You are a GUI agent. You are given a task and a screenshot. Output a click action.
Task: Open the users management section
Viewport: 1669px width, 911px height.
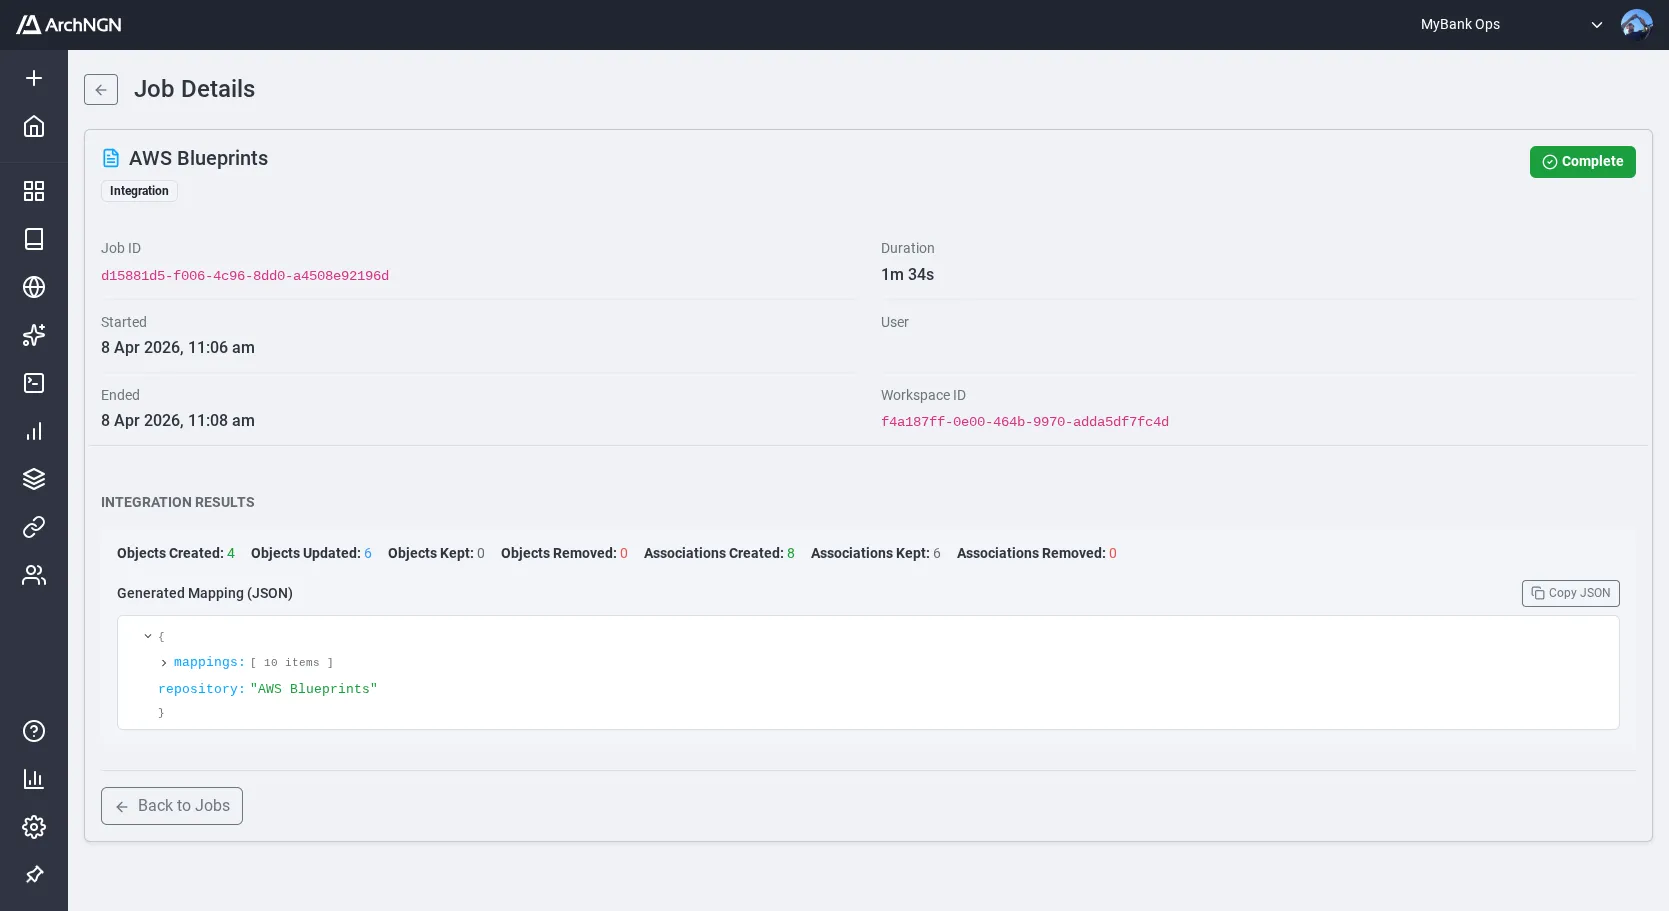(x=34, y=575)
